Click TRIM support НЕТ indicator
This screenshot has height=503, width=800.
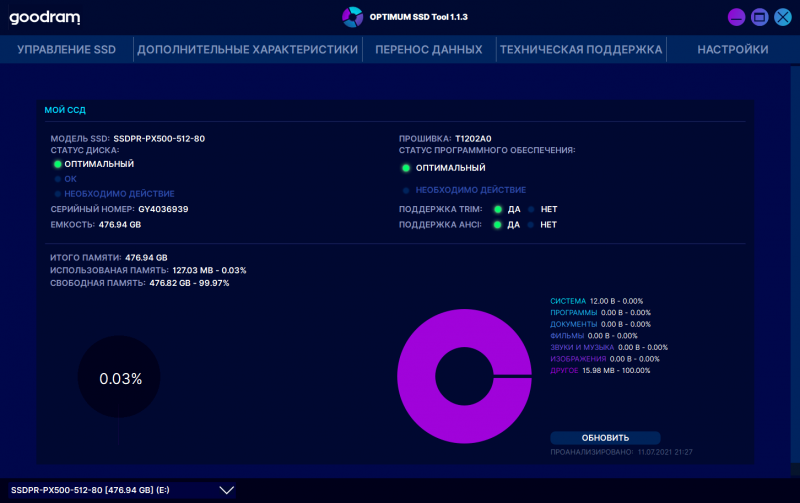[x=531, y=209]
